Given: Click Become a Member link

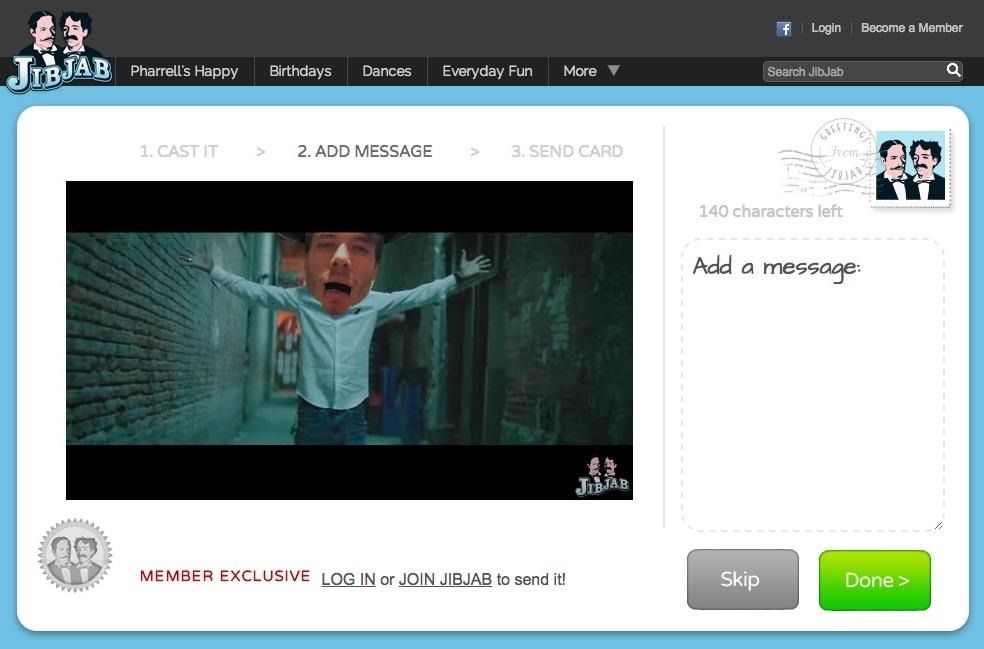Looking at the screenshot, I should [911, 28].
